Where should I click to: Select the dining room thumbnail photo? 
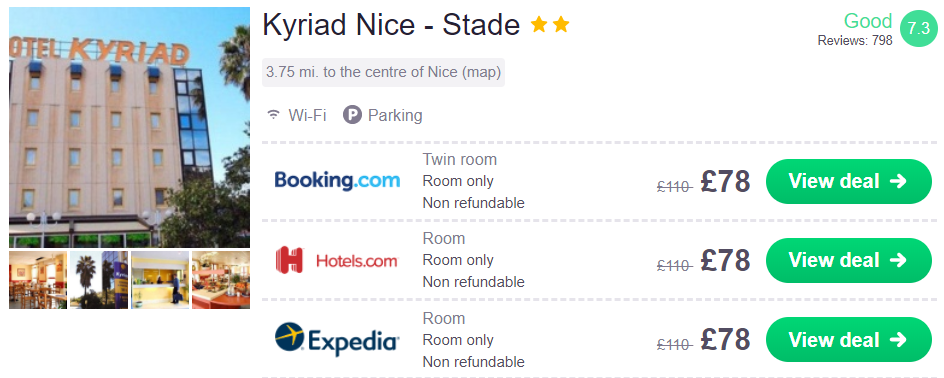(x=38, y=280)
